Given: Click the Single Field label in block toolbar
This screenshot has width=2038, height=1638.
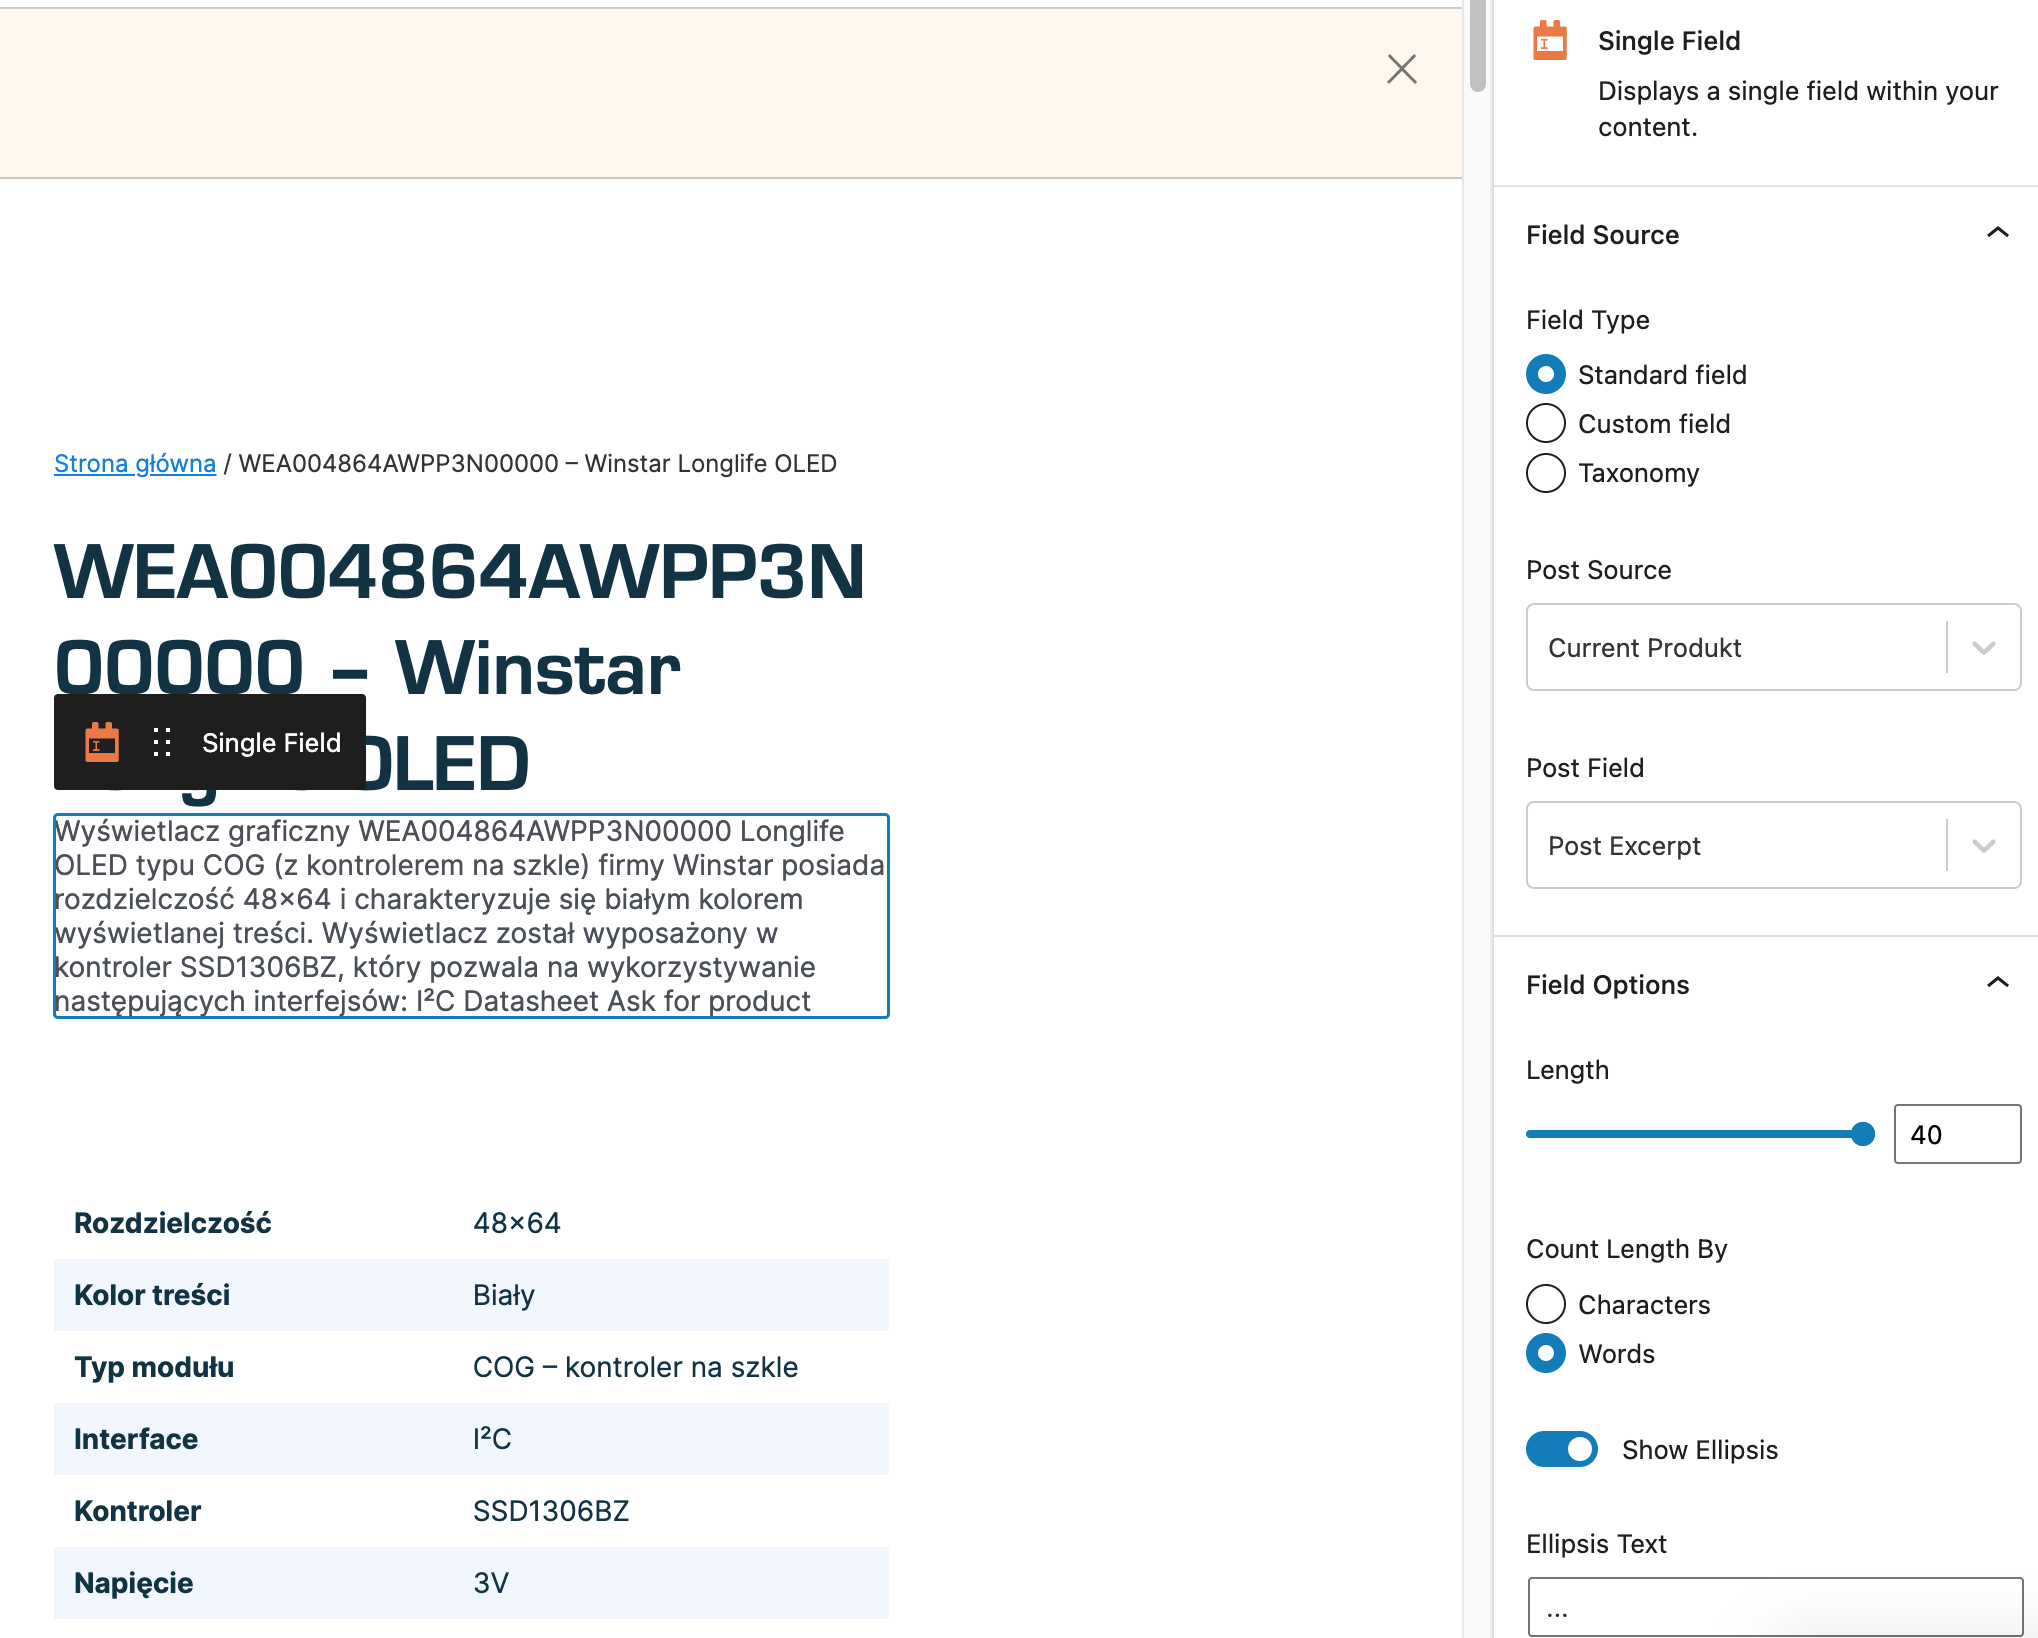Looking at the screenshot, I should pyautogui.click(x=271, y=742).
